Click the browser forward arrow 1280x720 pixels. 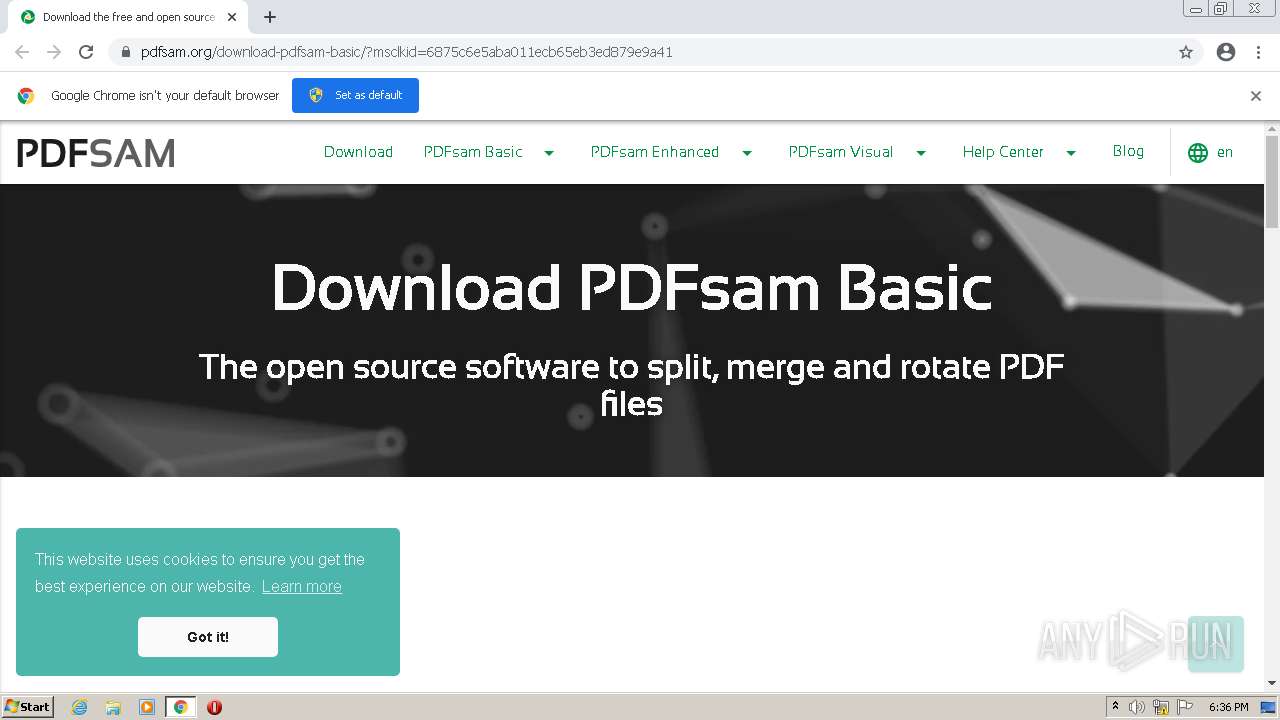pos(54,52)
